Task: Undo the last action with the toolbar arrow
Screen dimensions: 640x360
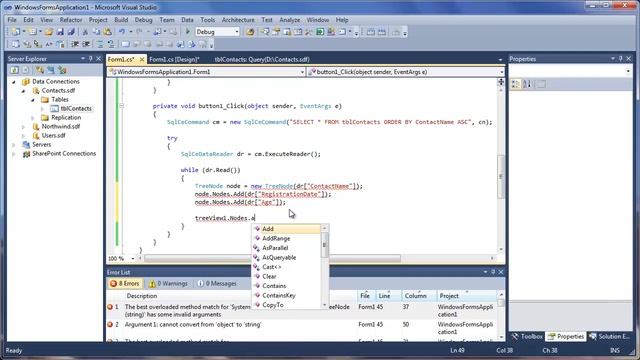Action: [122, 32]
